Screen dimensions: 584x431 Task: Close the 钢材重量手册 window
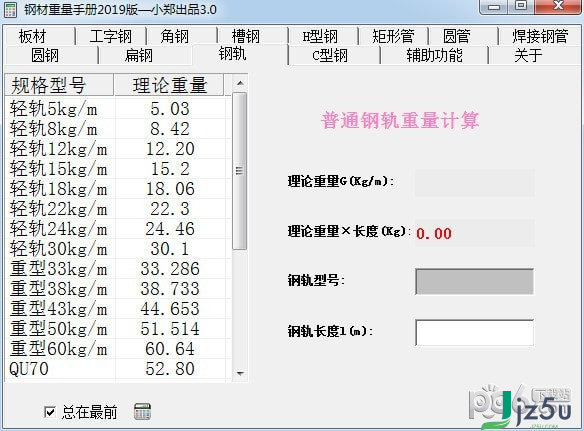(x=558, y=7)
